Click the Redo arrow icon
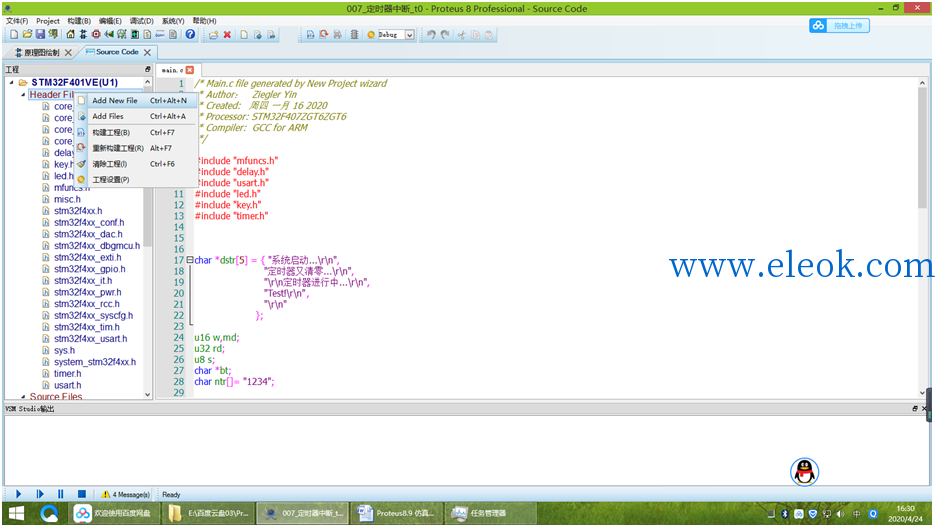The height and width of the screenshot is (527, 935). tap(445, 35)
